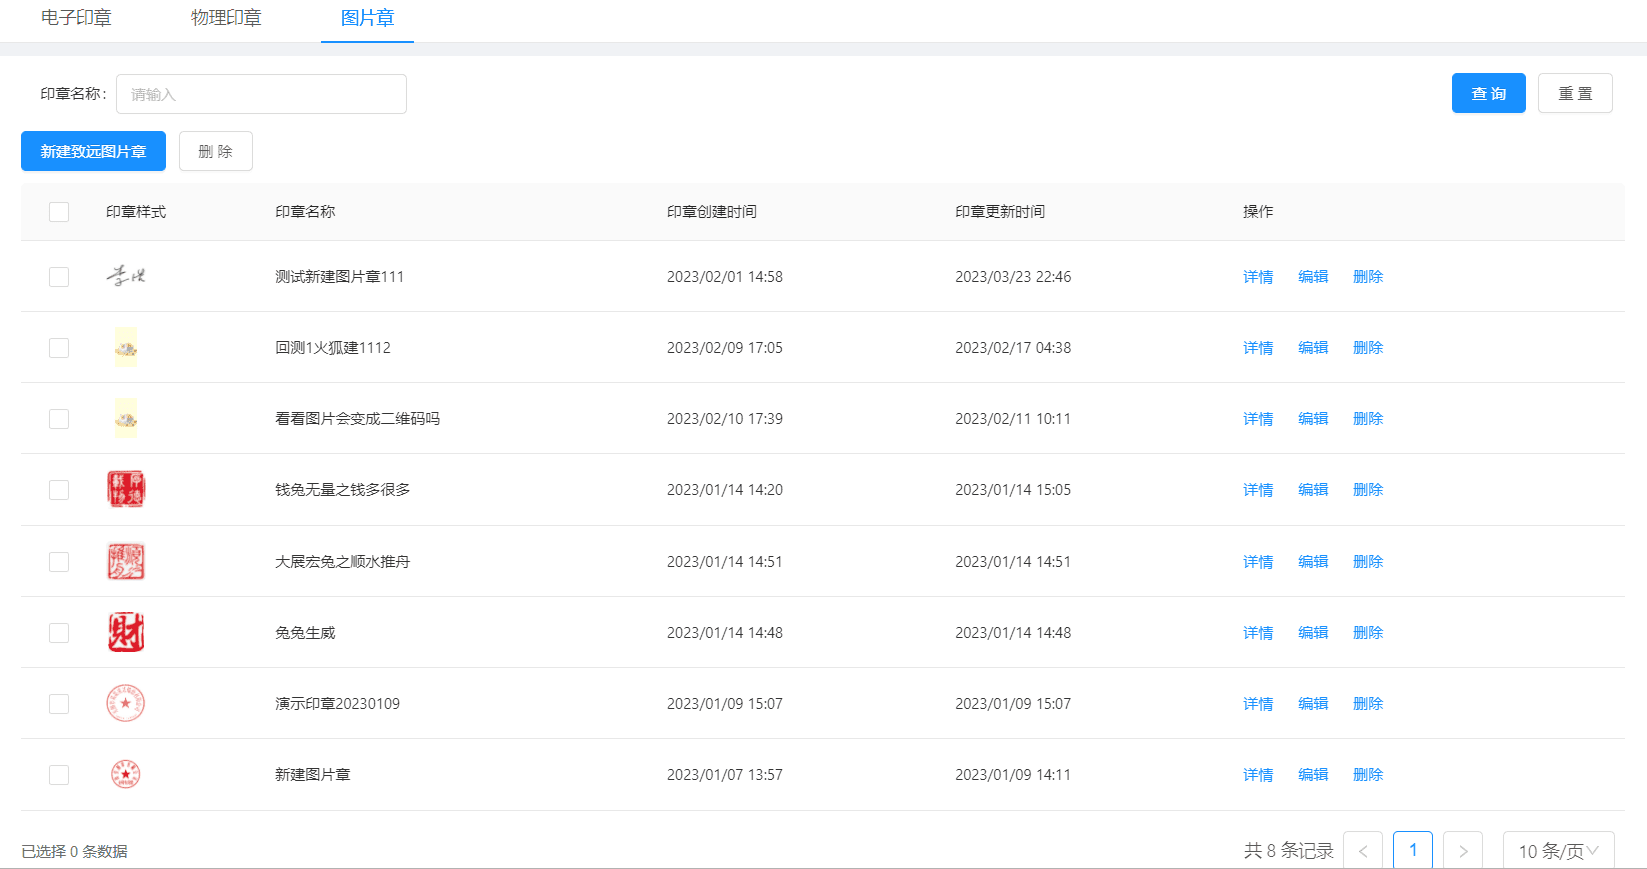Viewport: 1647px width, 869px height.
Task: Select the 图片章 tab
Action: coord(367,18)
